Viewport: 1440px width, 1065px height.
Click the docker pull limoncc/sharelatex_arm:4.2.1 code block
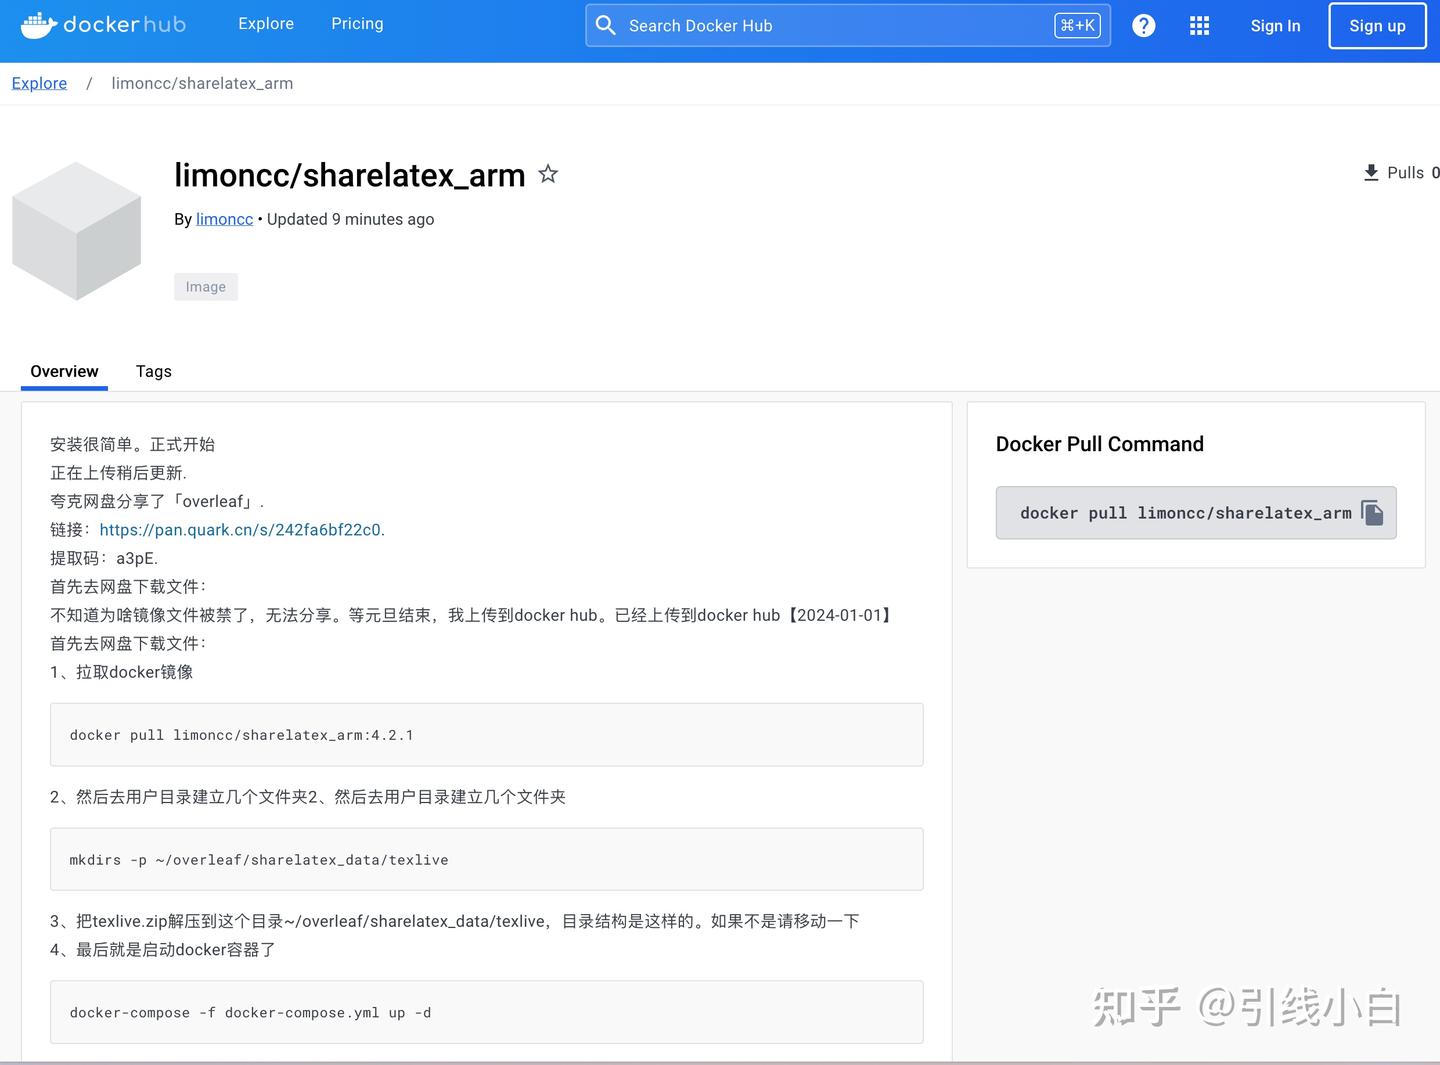tap(487, 735)
